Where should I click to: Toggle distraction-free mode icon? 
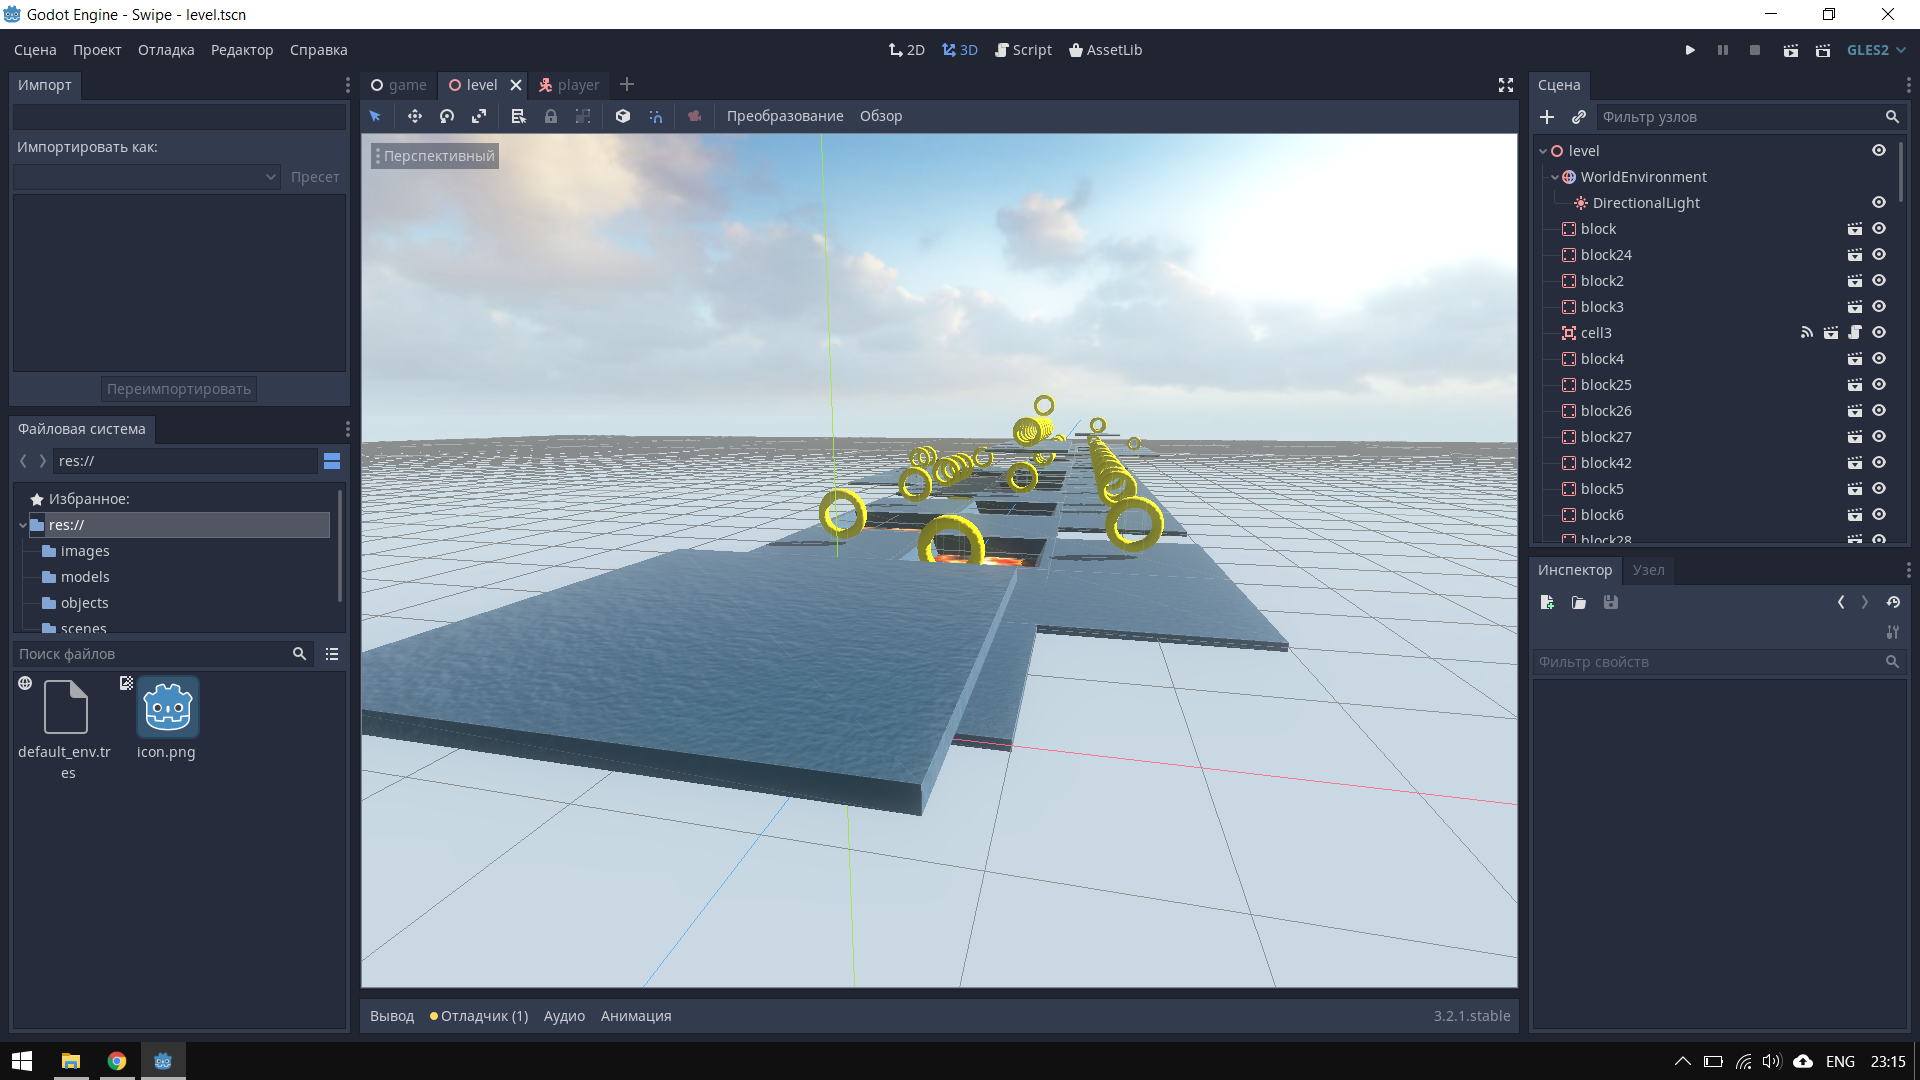pyautogui.click(x=1506, y=85)
